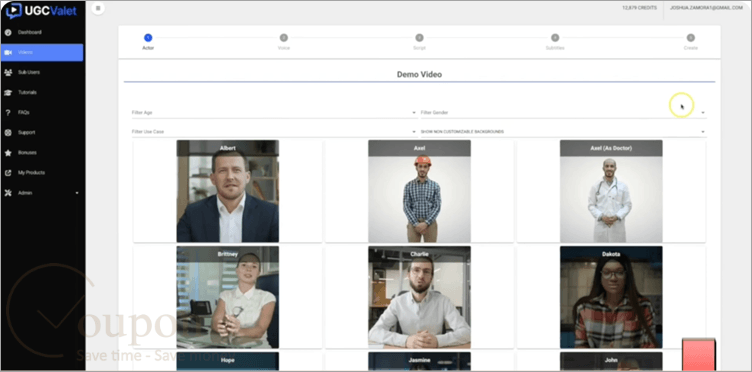Select the Albert actor thumbnail

tap(228, 191)
